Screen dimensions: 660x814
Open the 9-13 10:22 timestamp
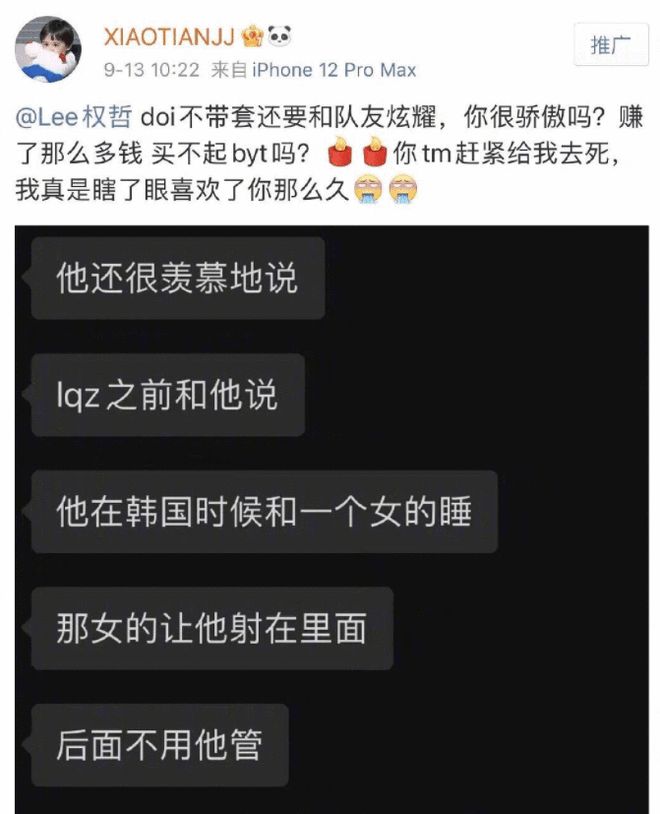[152, 70]
